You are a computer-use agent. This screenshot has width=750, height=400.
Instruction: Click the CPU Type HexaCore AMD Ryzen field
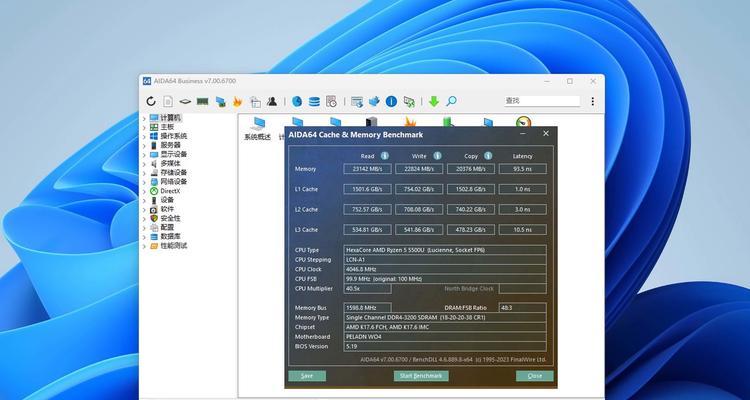[x=445, y=250]
